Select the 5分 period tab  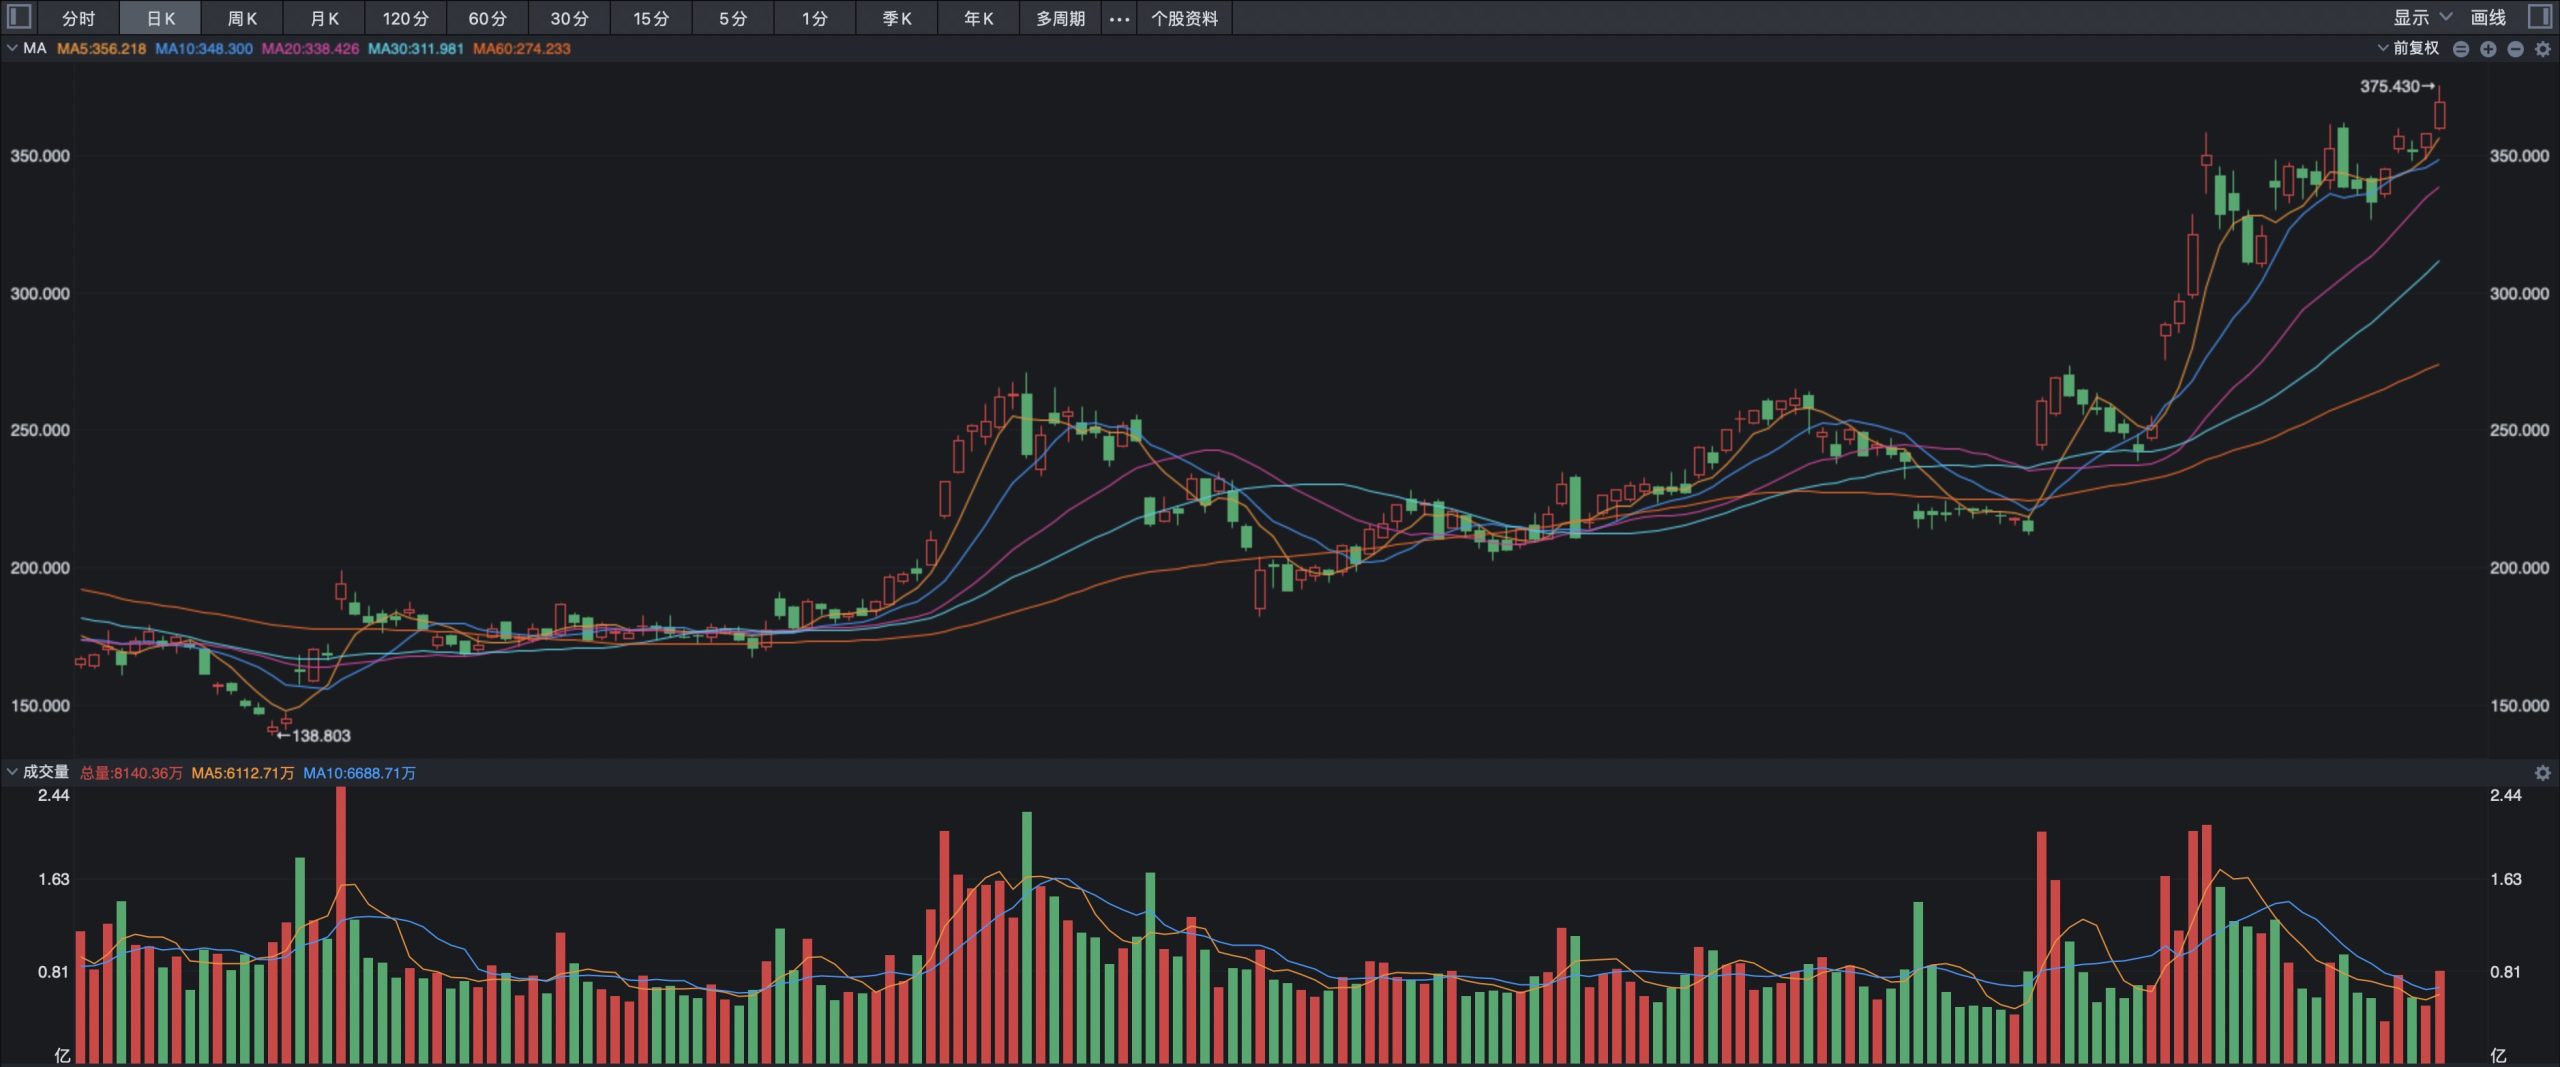[733, 18]
